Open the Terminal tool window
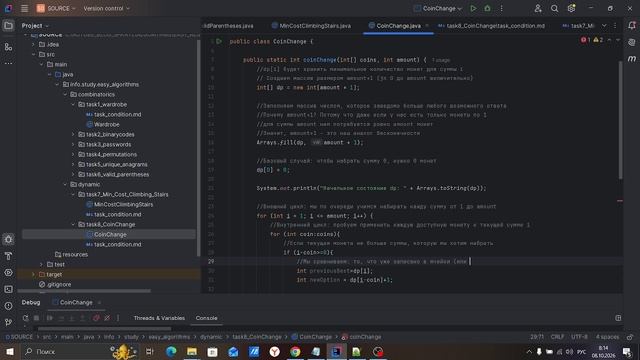The image size is (640, 360). (8, 289)
